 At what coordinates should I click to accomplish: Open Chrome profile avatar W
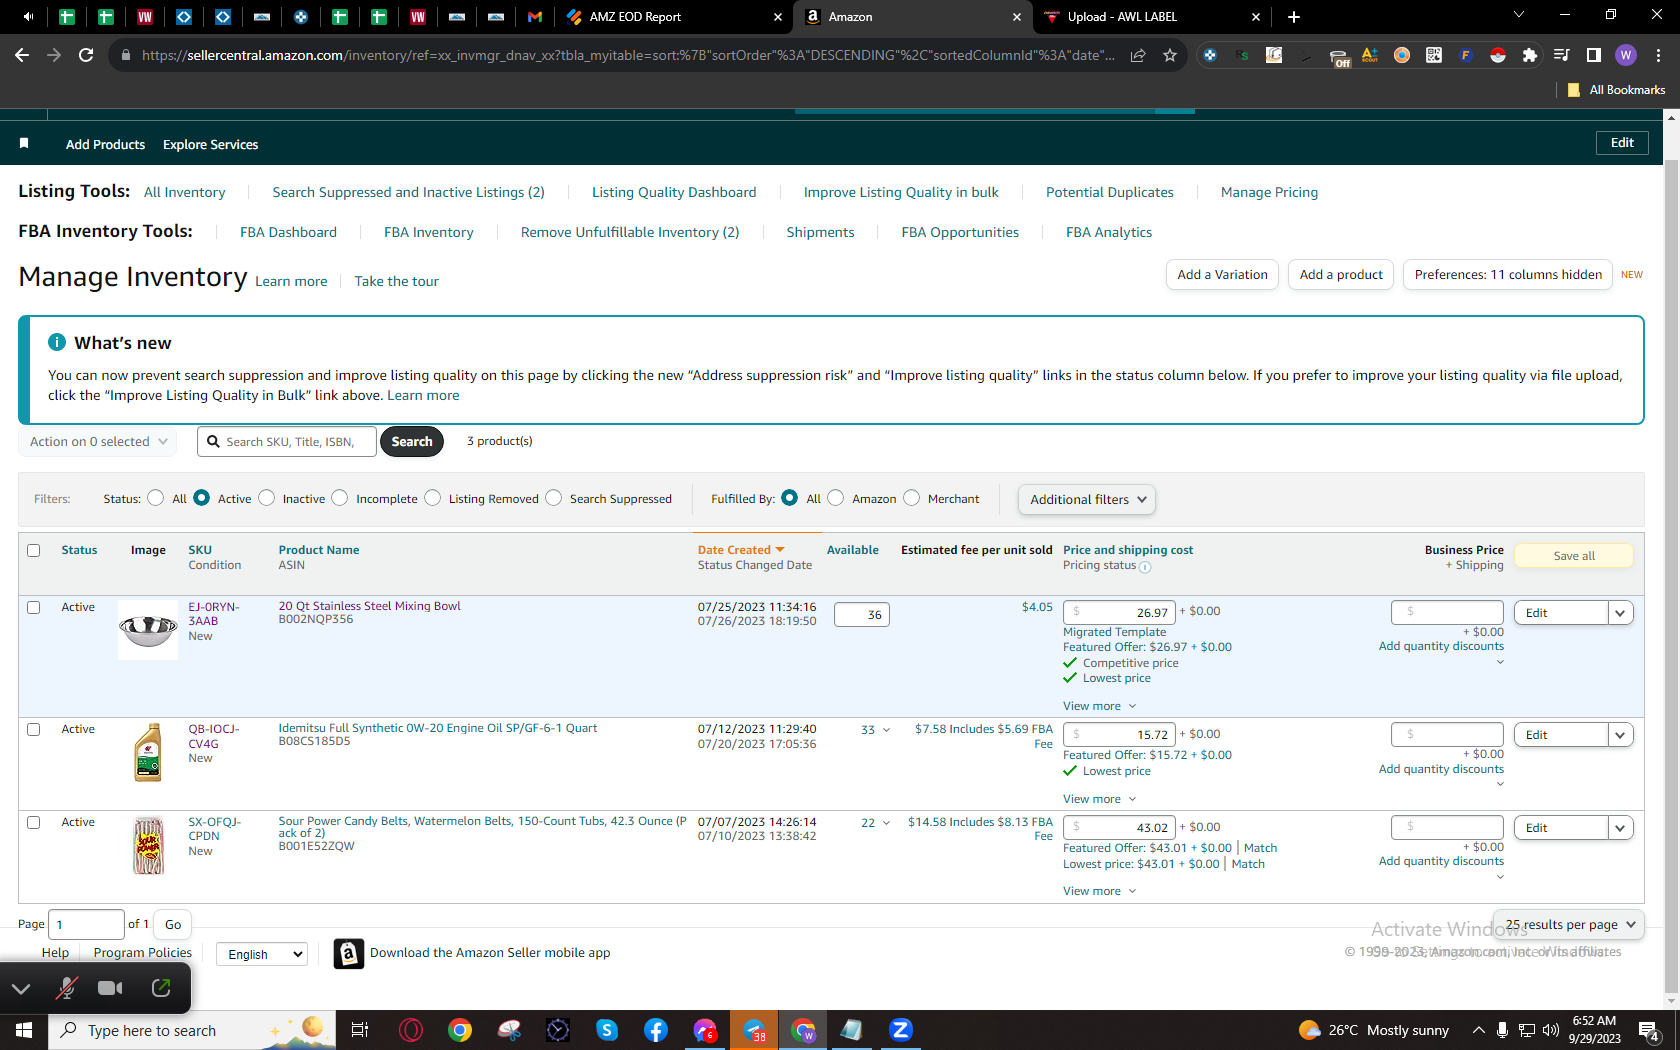tap(1626, 55)
